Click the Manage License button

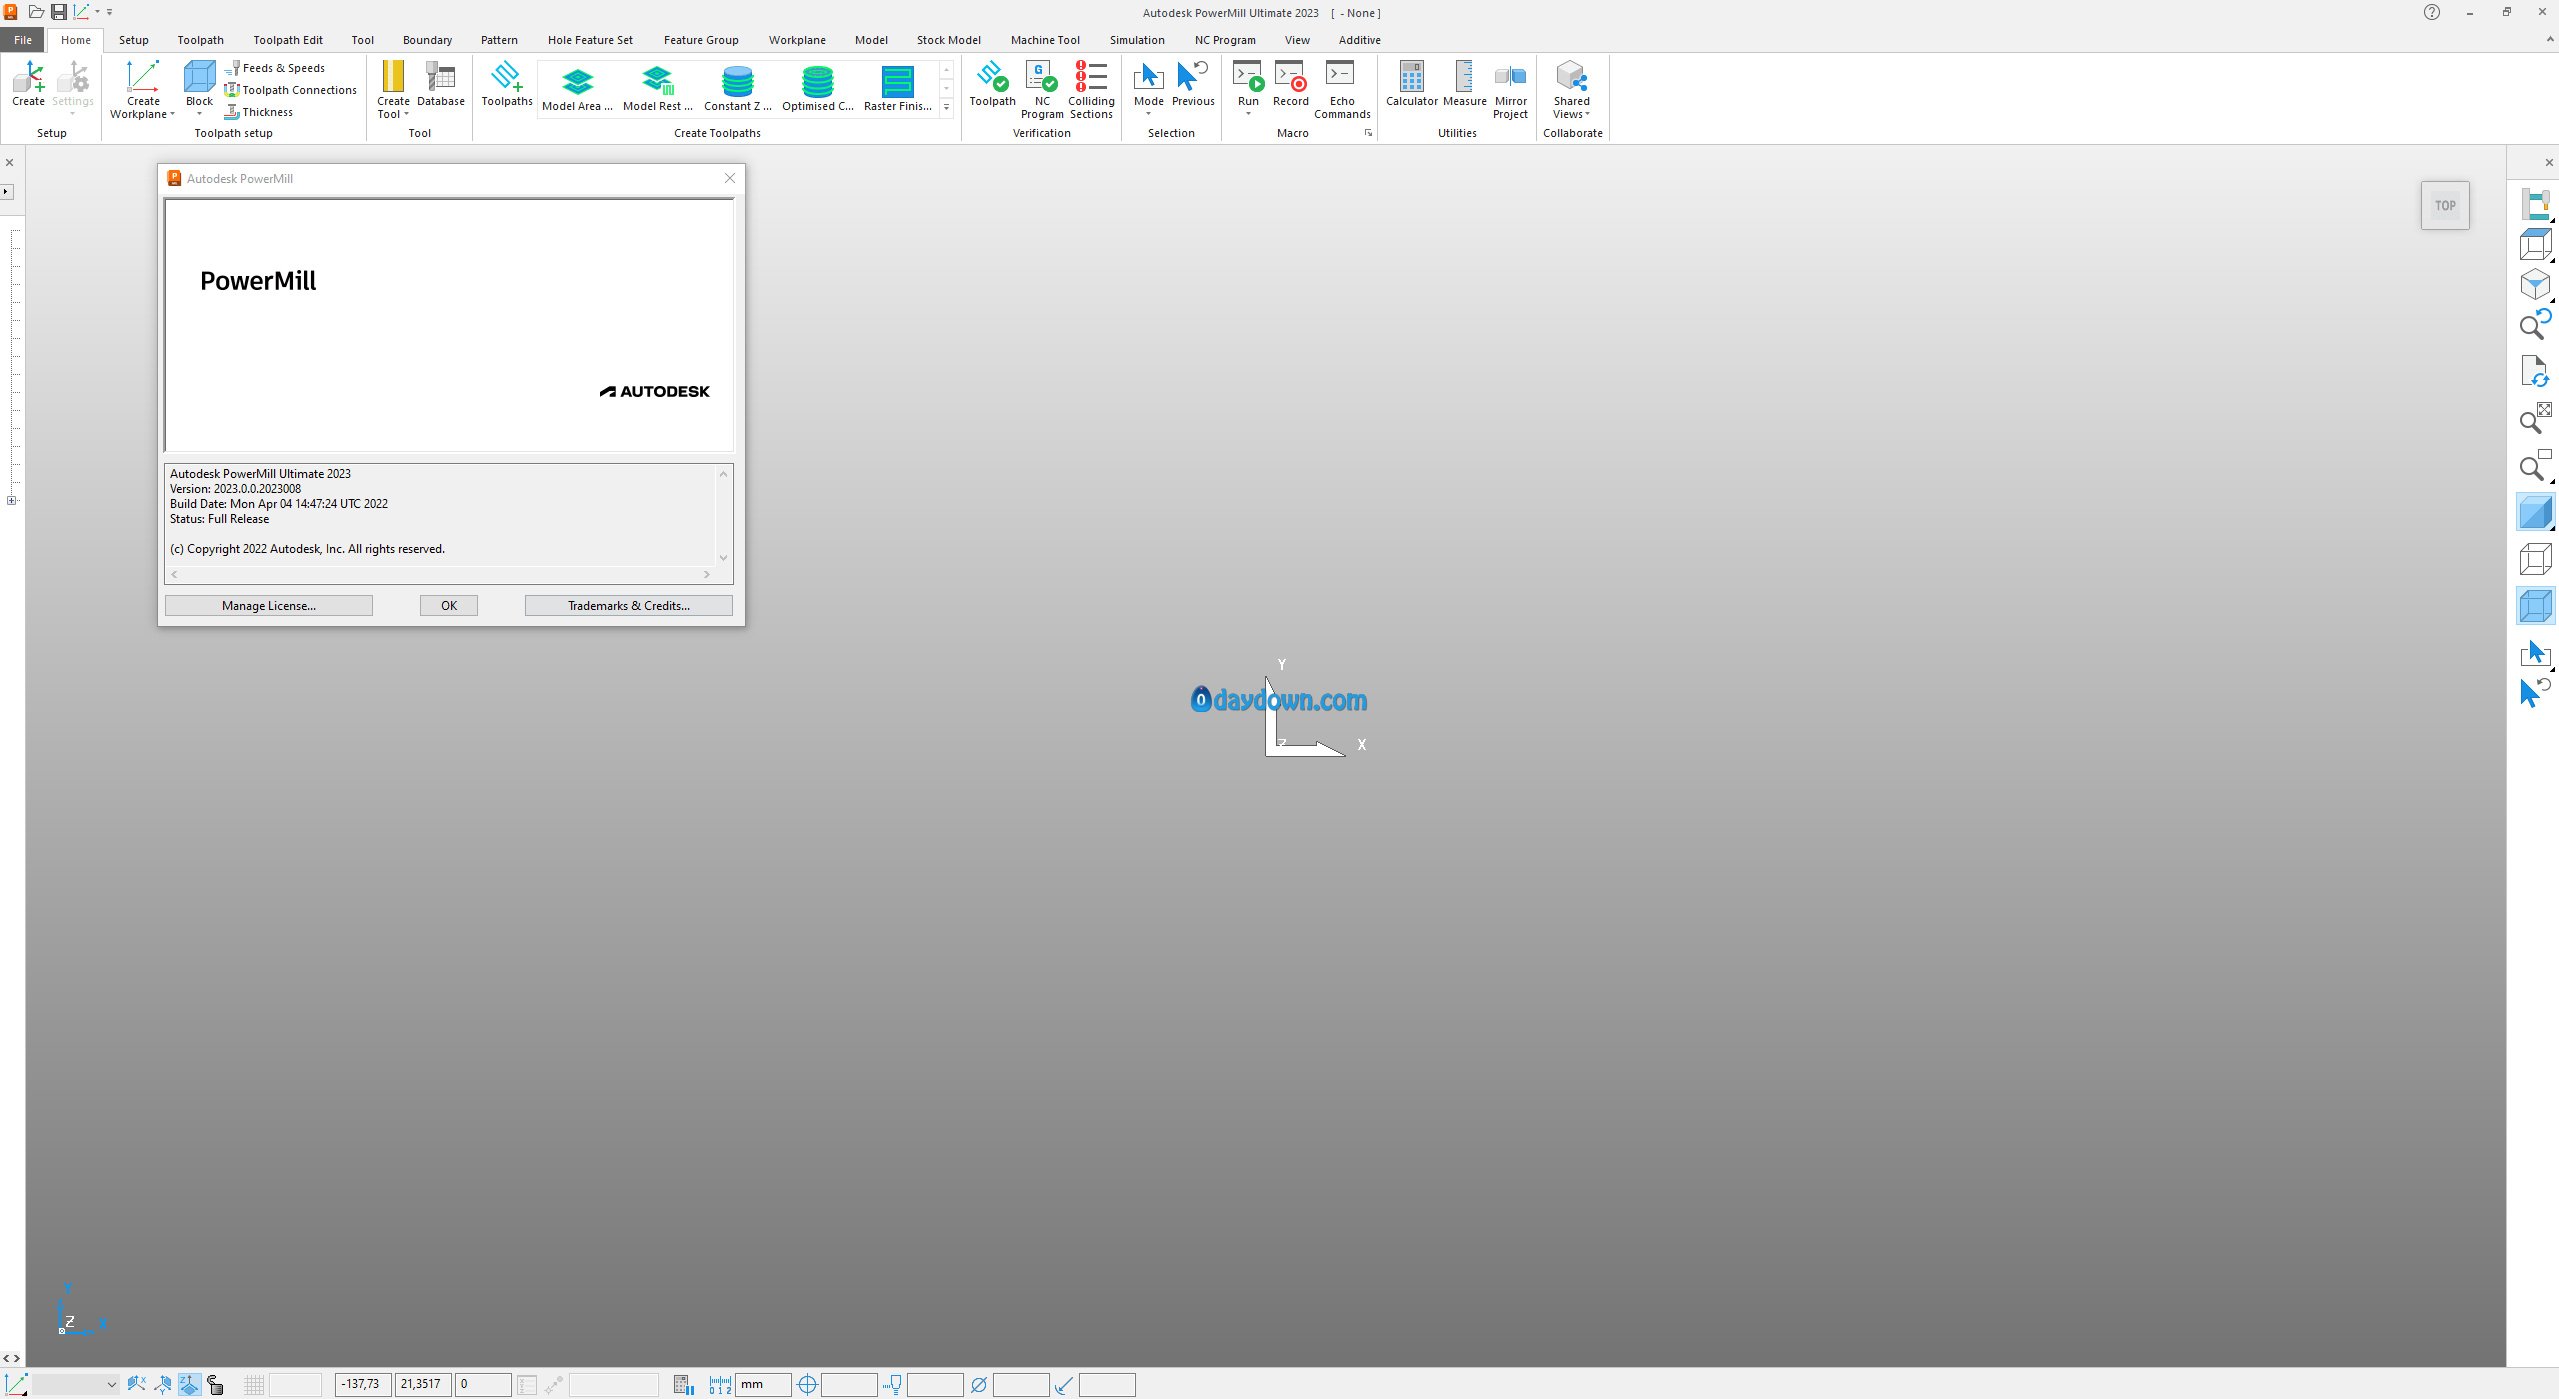[268, 605]
